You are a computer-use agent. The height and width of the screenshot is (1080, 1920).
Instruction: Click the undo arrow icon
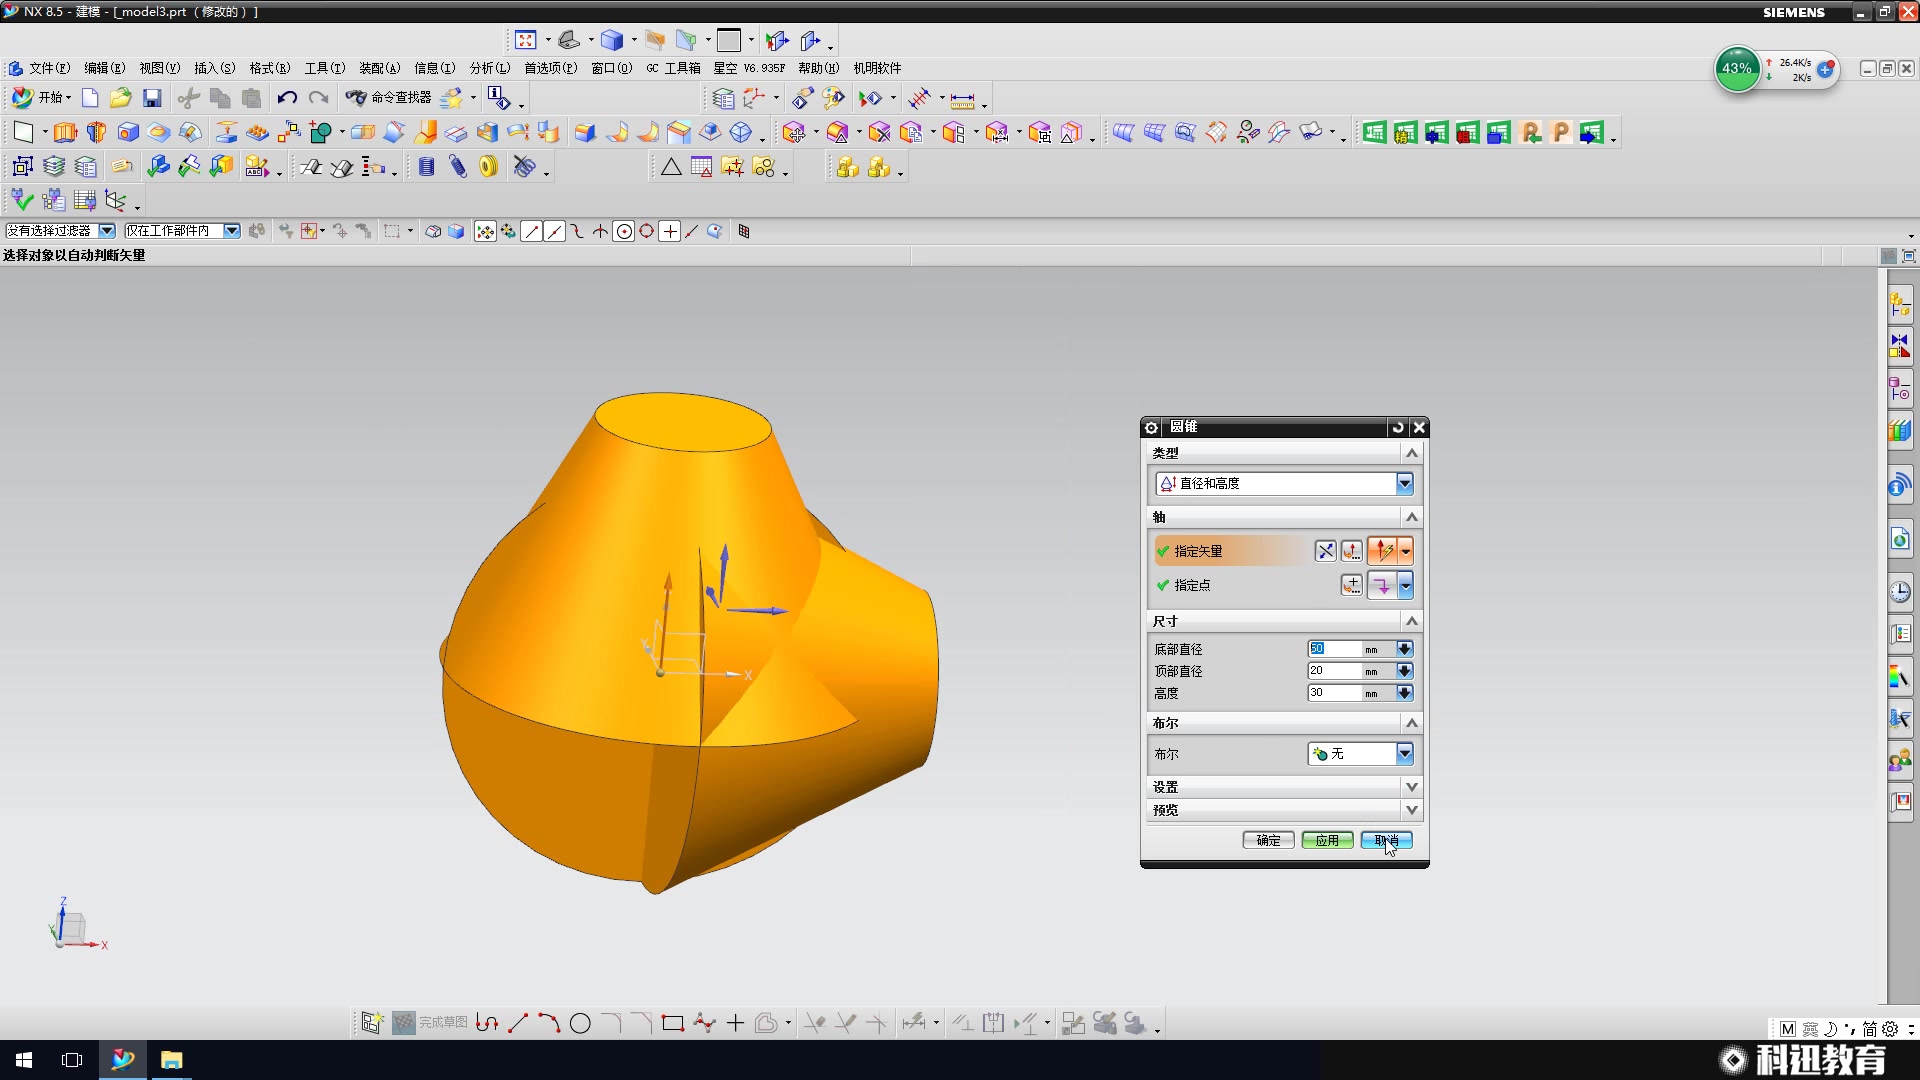pos(287,97)
